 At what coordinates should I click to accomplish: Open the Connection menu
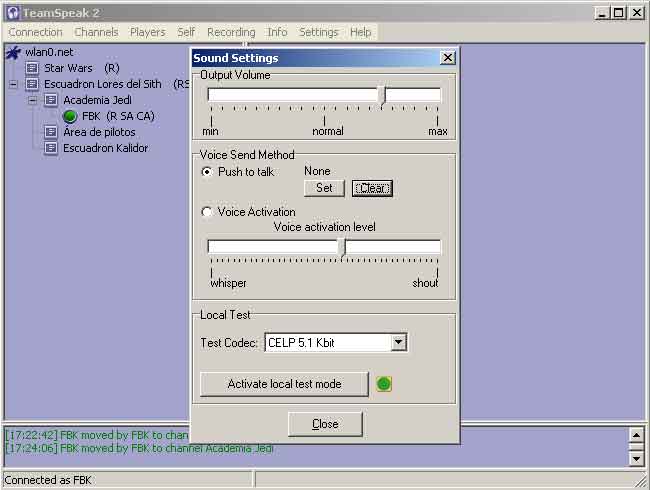point(35,32)
